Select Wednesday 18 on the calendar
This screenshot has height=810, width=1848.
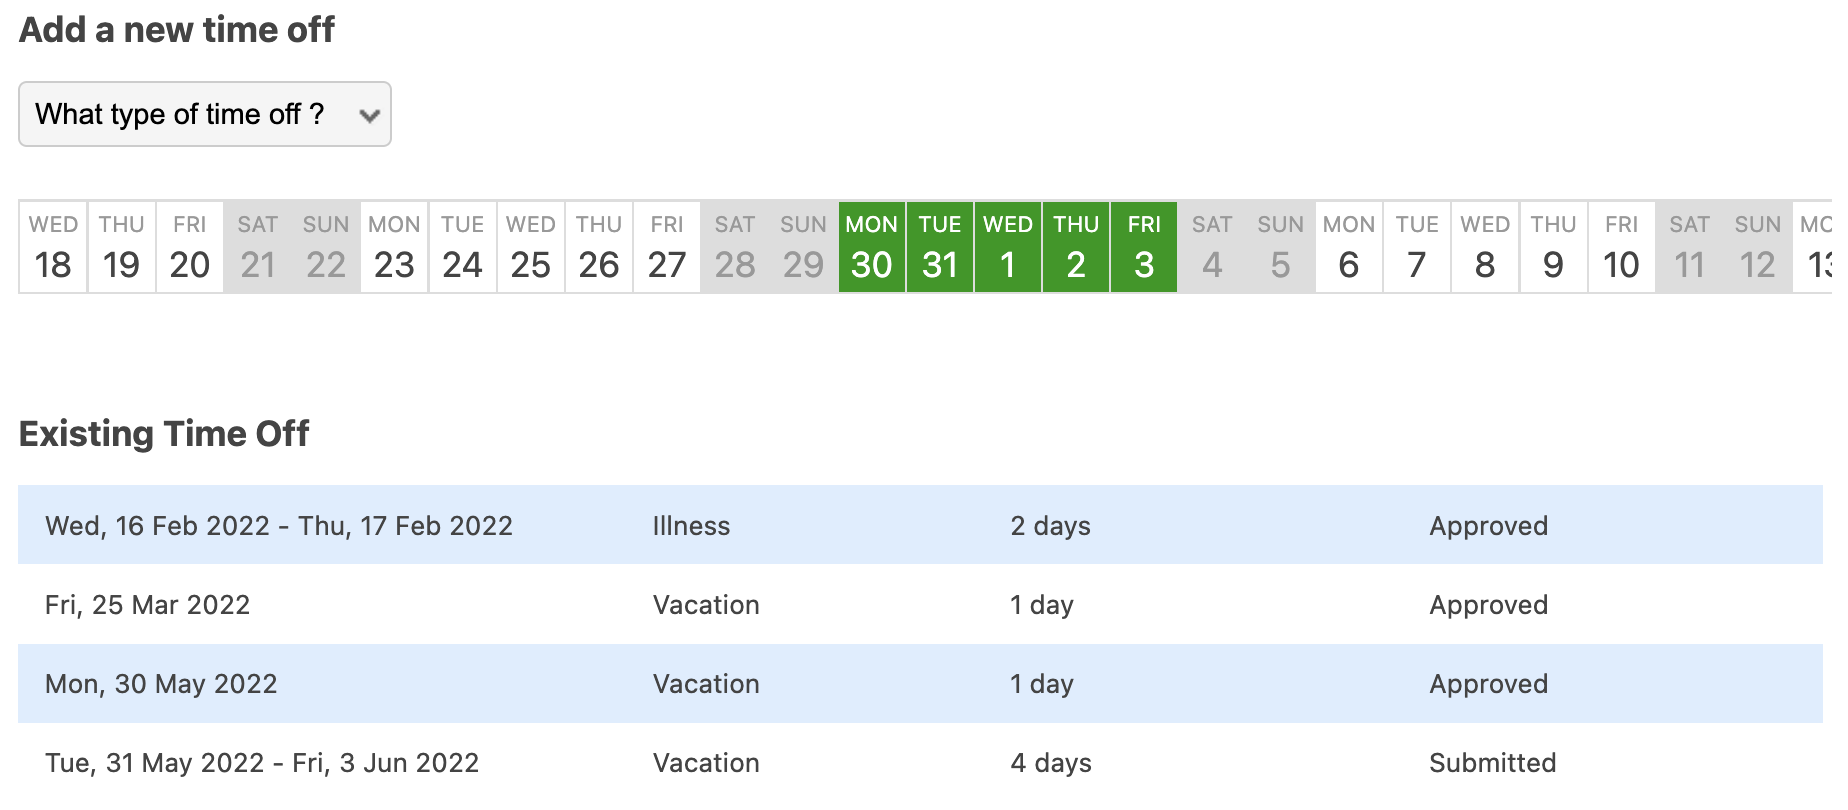pyautogui.click(x=53, y=247)
